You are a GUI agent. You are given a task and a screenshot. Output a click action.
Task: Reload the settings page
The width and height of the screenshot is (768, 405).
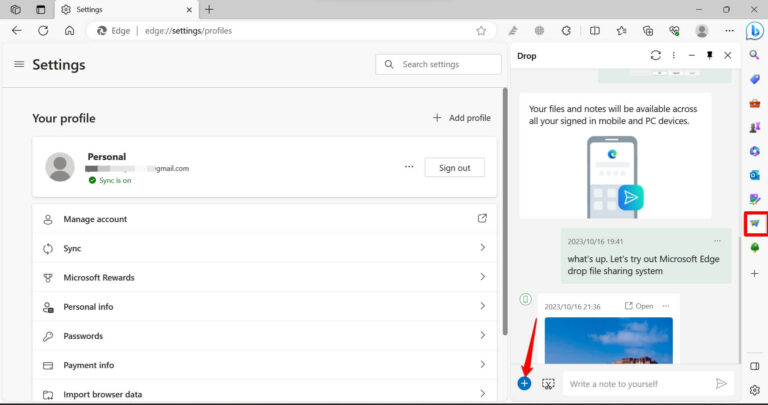pos(43,30)
